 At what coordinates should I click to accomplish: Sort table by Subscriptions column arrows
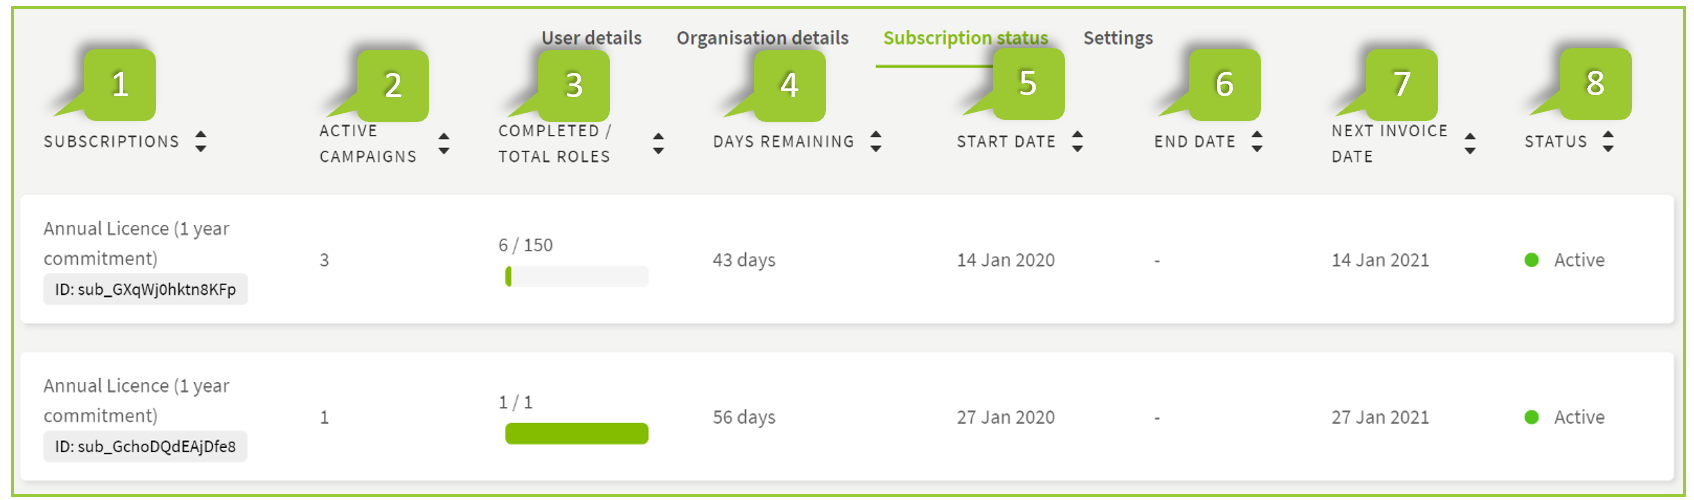[x=201, y=142]
